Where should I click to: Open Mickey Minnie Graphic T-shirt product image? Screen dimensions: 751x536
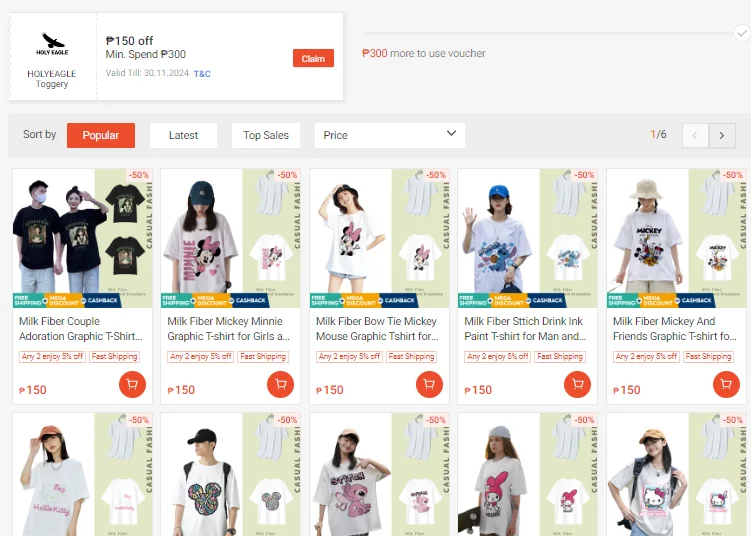pos(231,238)
